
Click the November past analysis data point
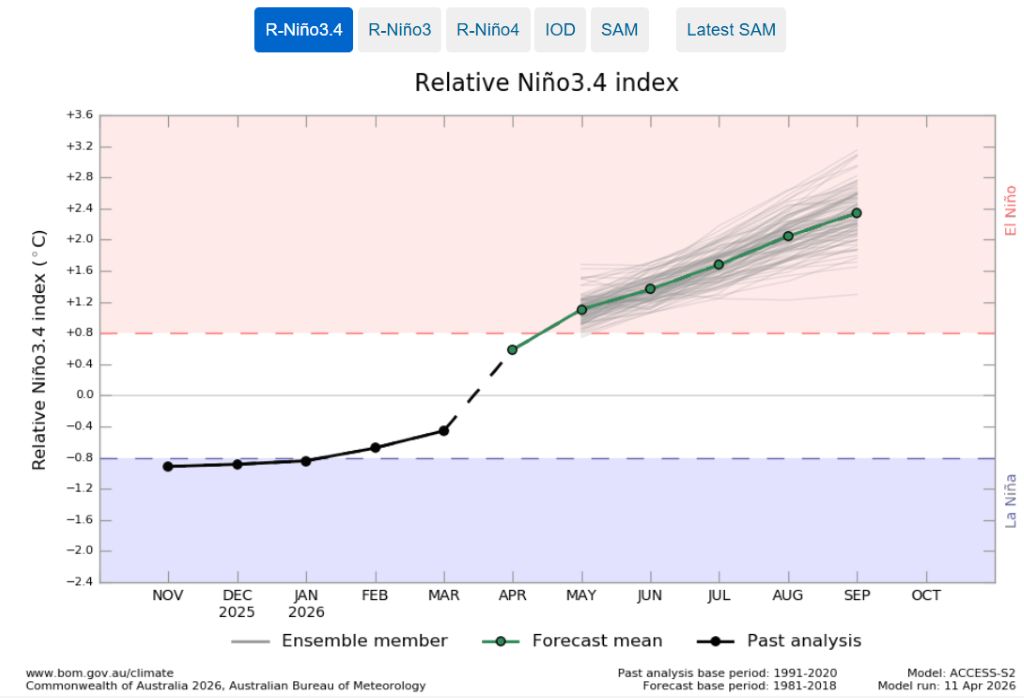[x=168, y=466]
